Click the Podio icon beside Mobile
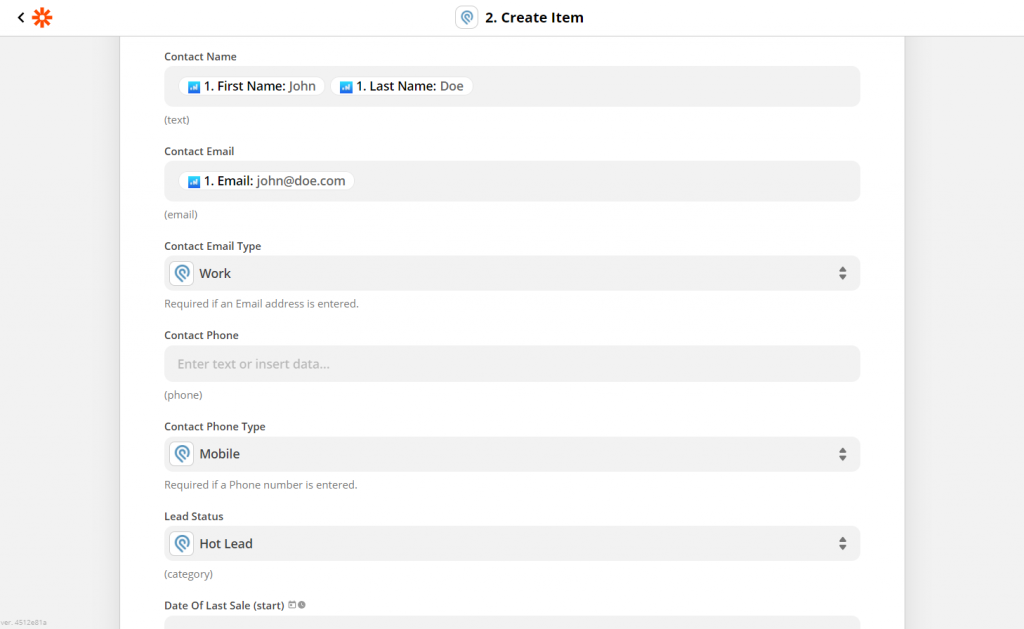Screen dimensions: 1024x629 (182, 454)
